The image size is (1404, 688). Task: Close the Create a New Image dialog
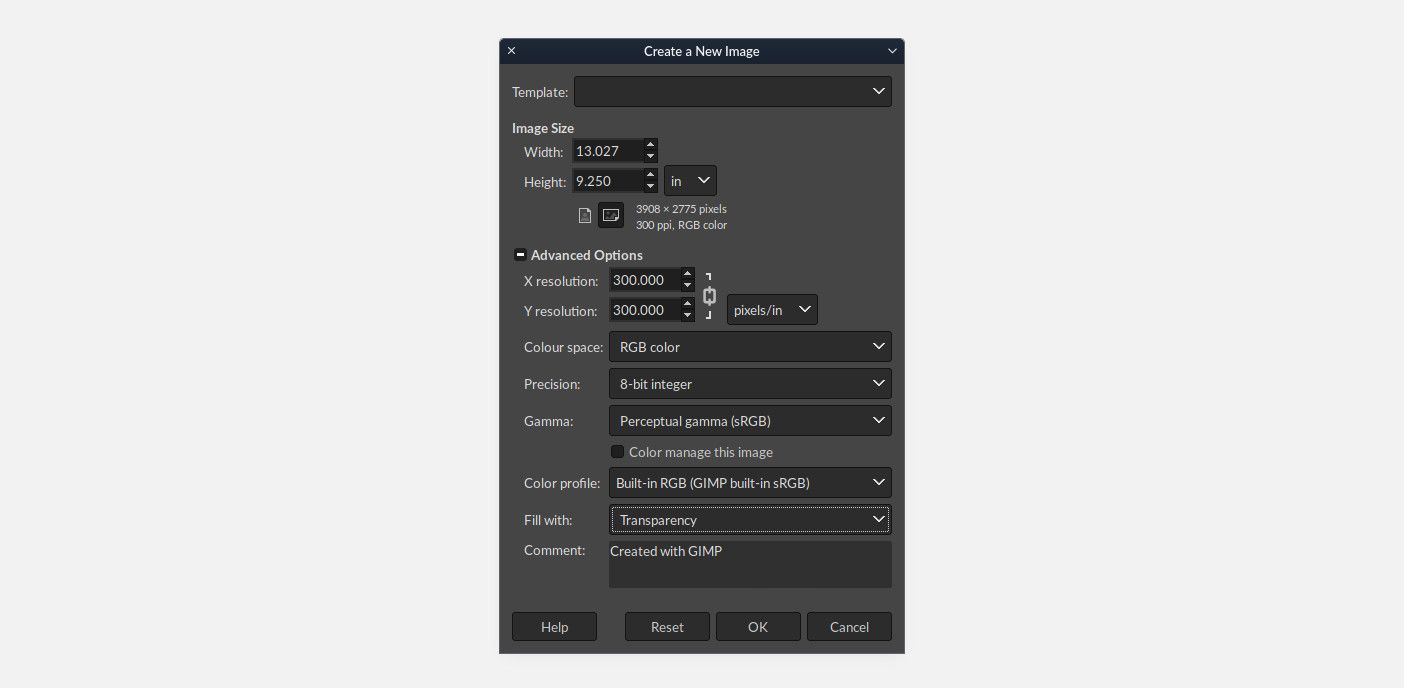[x=512, y=51]
